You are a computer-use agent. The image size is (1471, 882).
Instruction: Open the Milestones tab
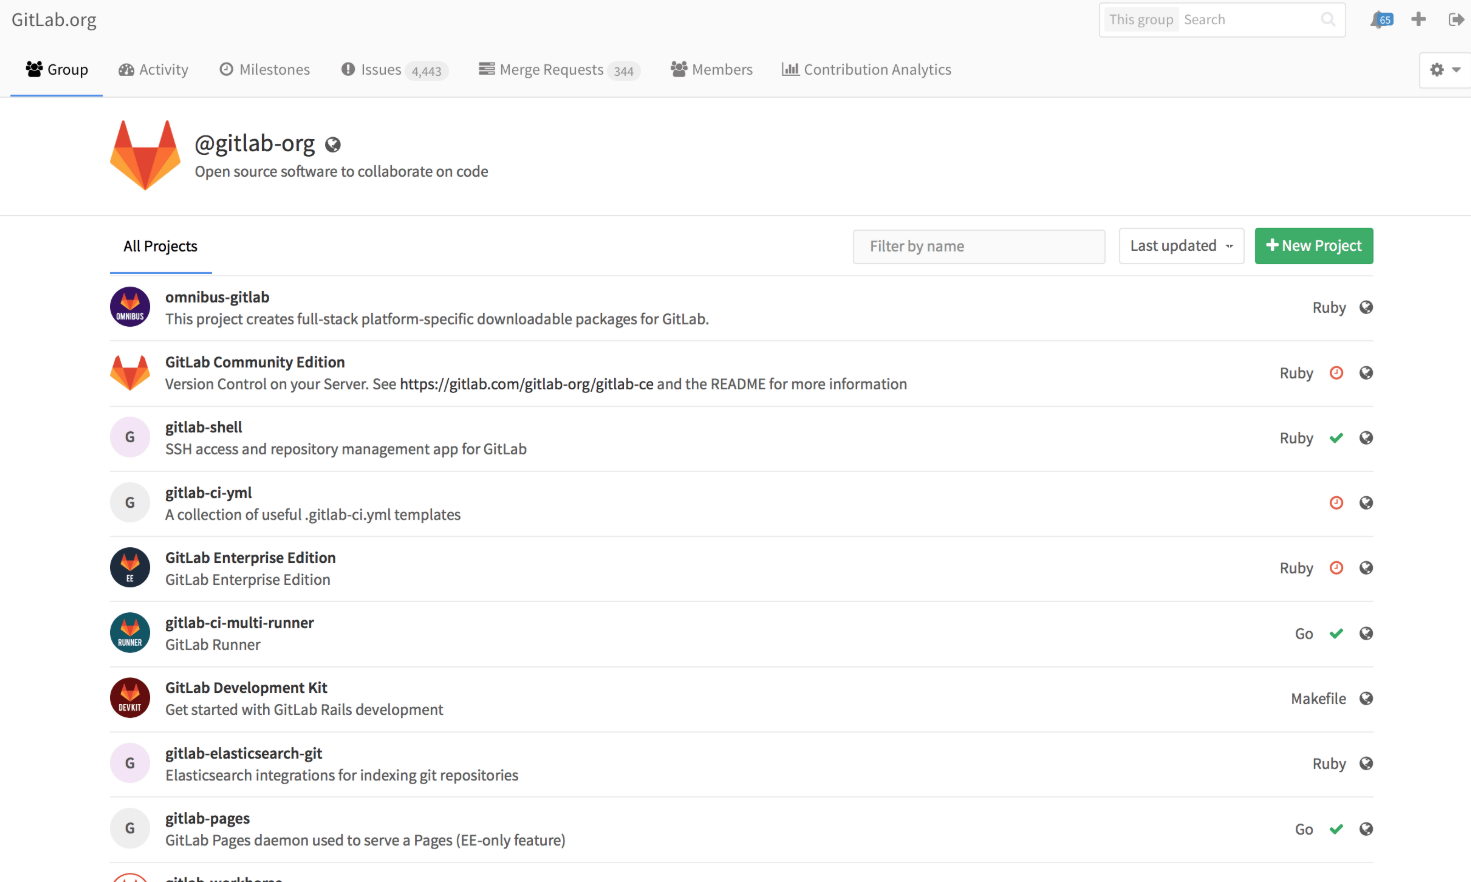(x=265, y=70)
